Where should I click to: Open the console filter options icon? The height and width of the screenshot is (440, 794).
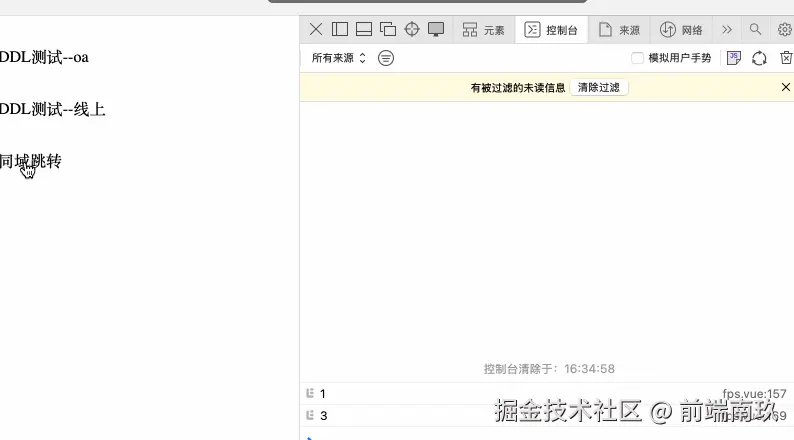pos(386,58)
